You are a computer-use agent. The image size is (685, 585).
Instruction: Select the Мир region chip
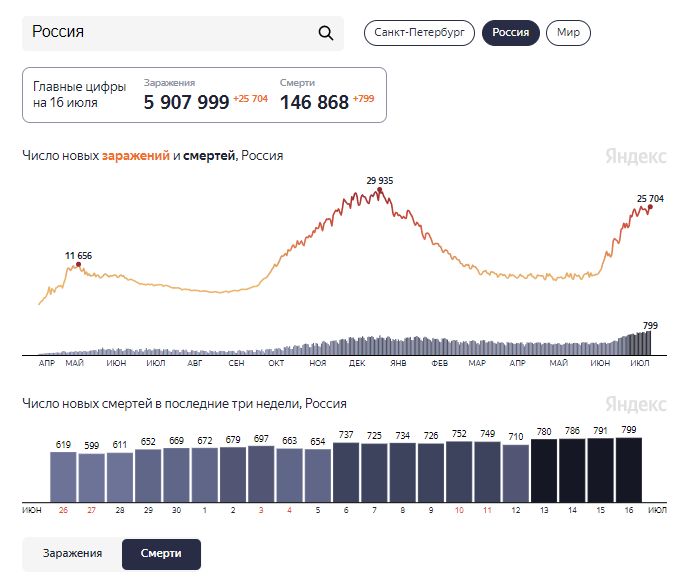pyautogui.click(x=568, y=33)
